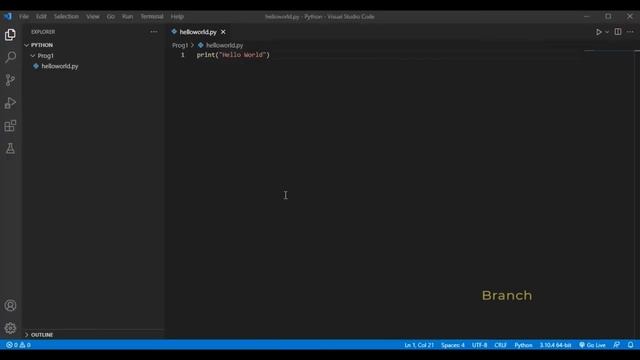Change indentation via Spaces: 4
This screenshot has width=640, height=360.
[453, 345]
